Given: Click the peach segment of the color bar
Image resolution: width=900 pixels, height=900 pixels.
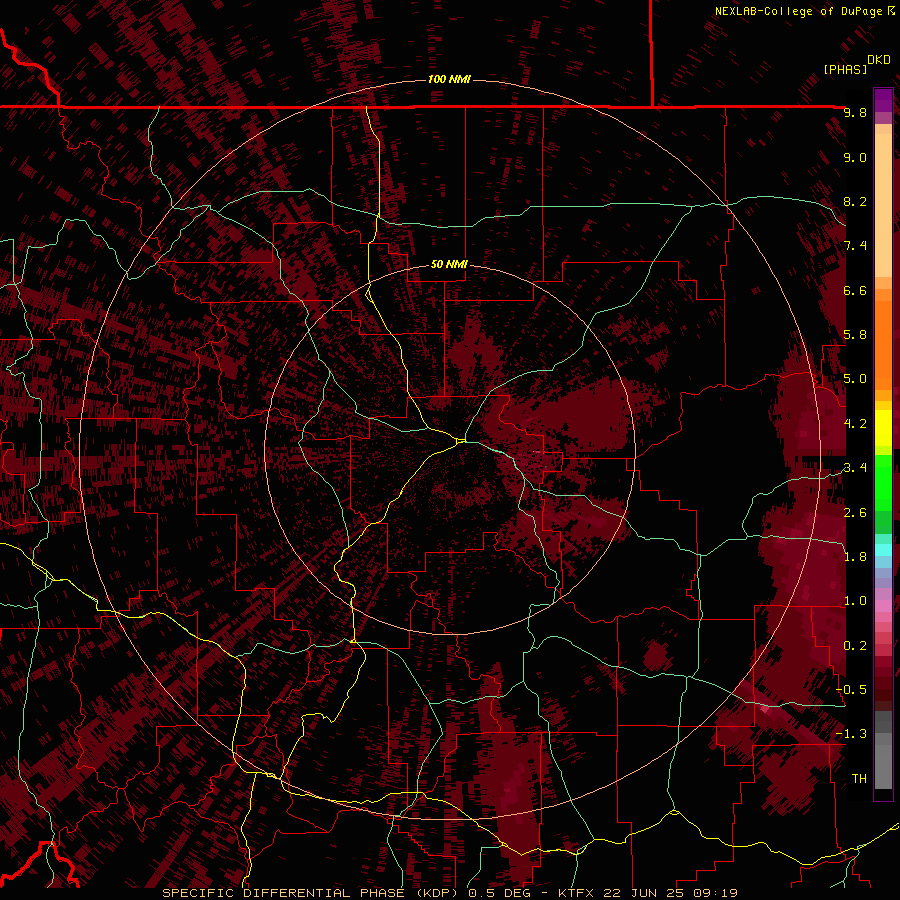Looking at the screenshot, I should [883, 205].
